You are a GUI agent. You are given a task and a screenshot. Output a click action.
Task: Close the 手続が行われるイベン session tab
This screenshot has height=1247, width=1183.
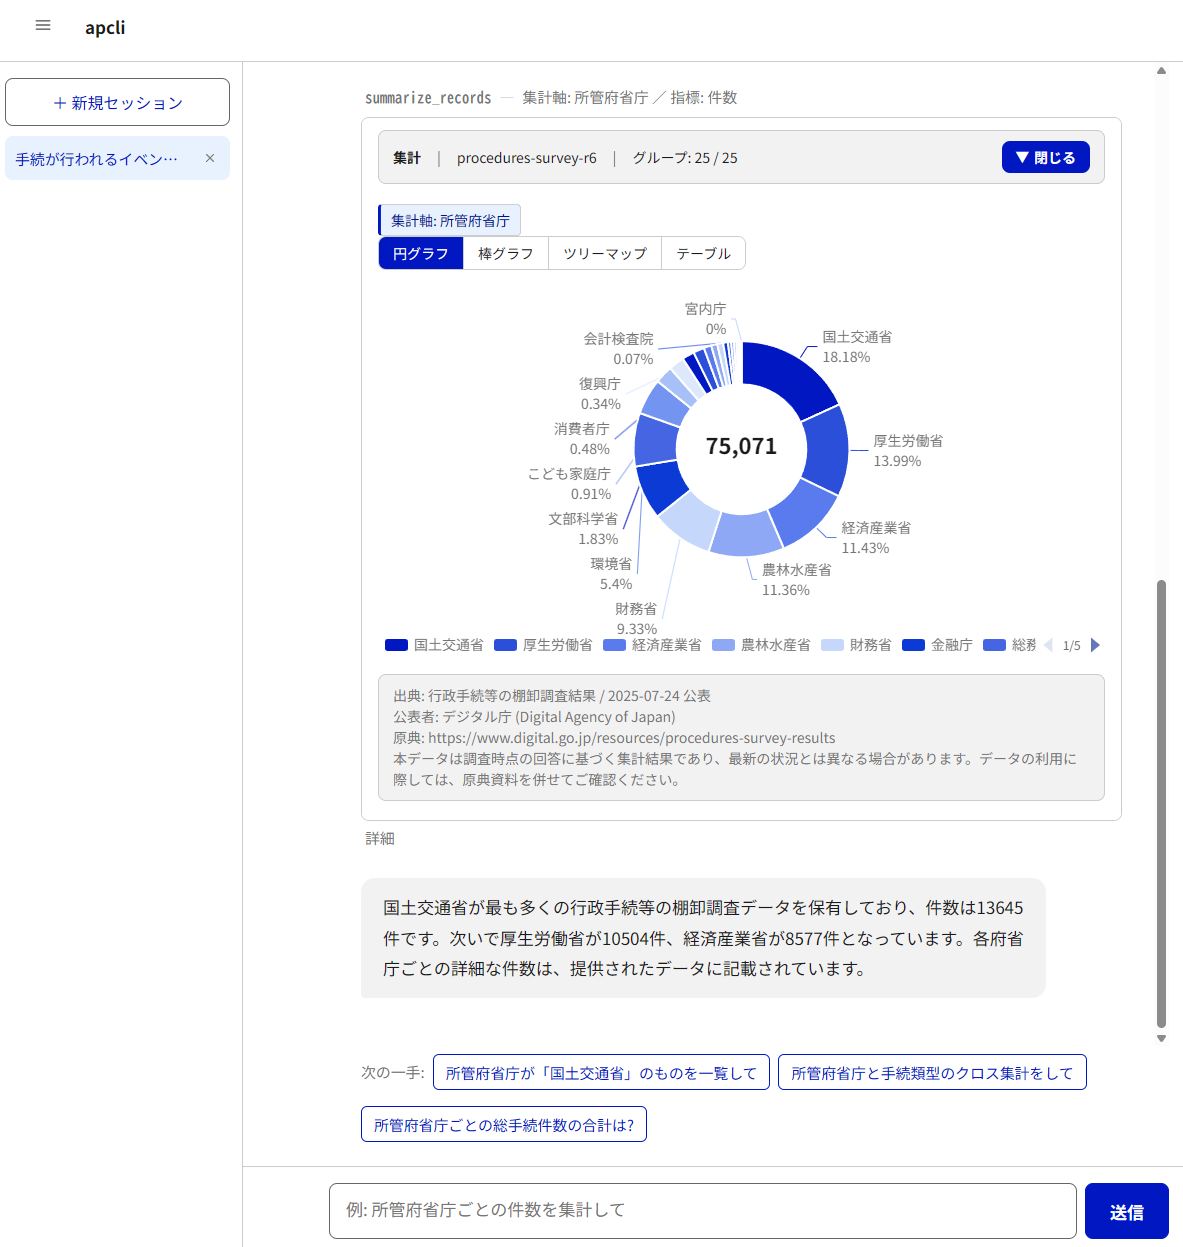click(210, 158)
